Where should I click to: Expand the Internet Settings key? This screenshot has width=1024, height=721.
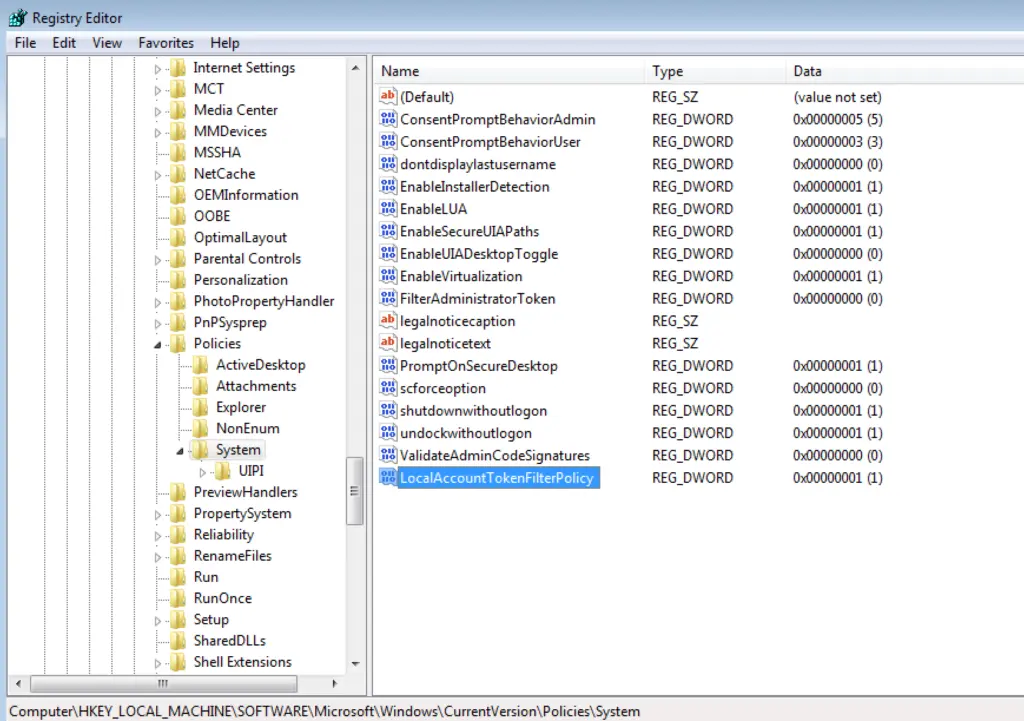click(157, 69)
